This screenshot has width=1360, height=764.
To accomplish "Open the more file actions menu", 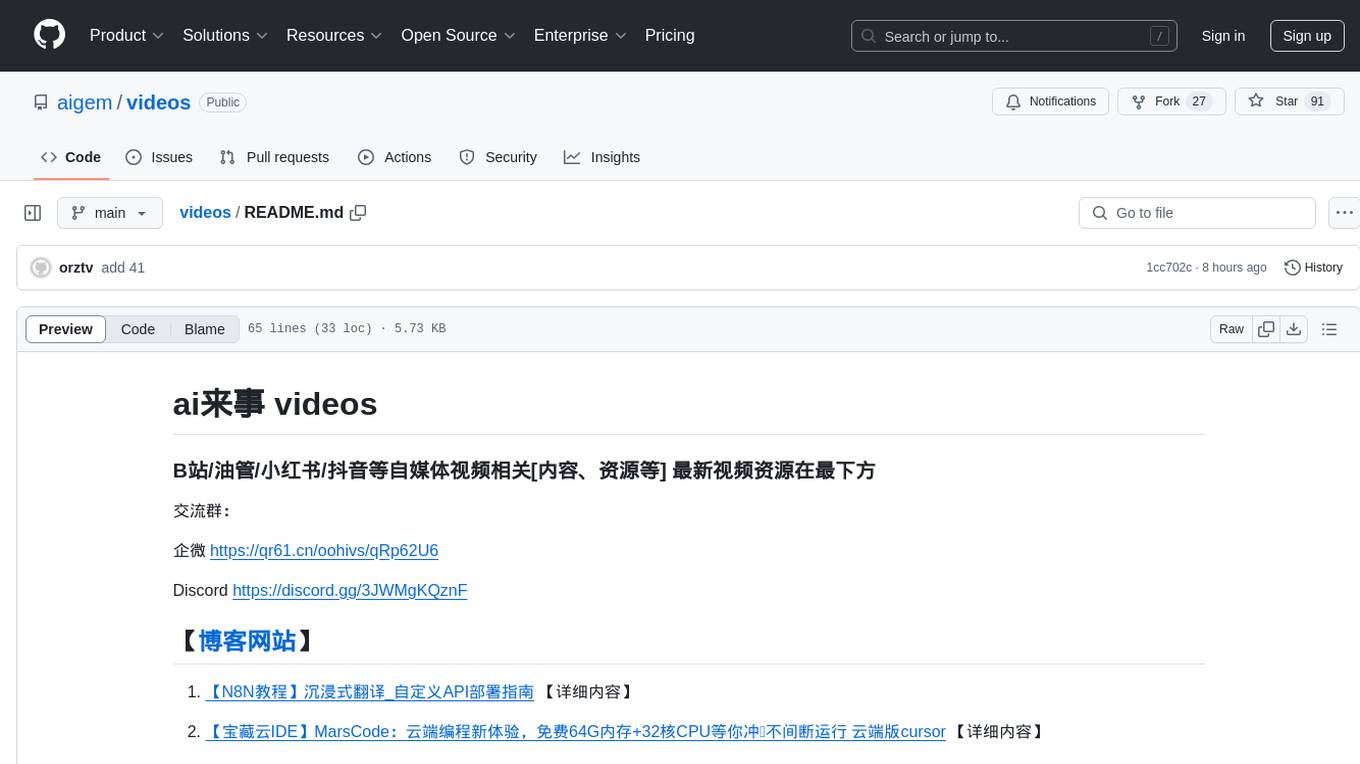I will 1344,213.
